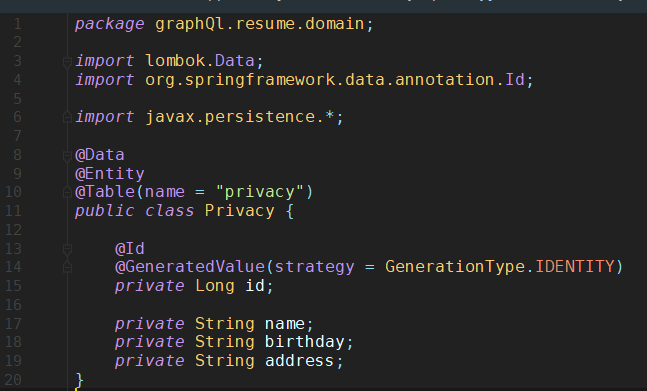Click 'javax.persistence.*' import text
This screenshot has height=391, width=647.
tap(240, 117)
